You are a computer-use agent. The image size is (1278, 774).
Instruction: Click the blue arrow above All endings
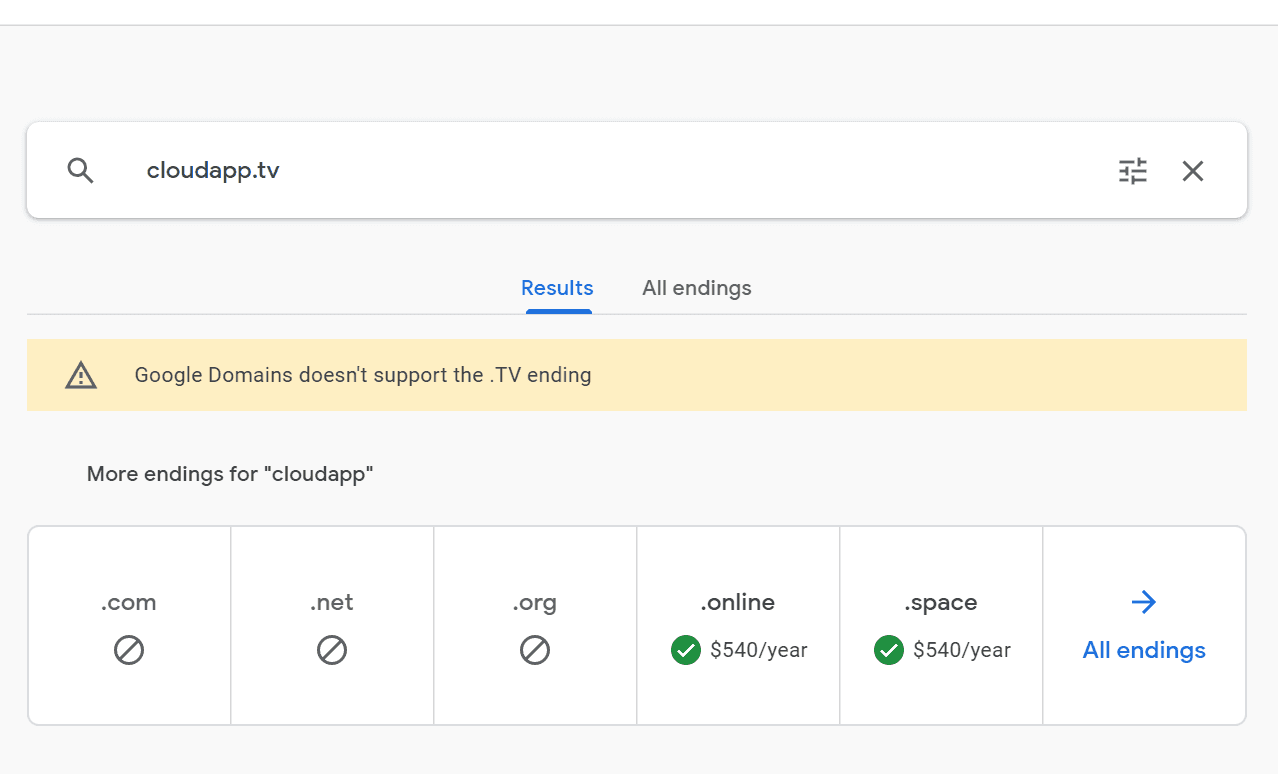(x=1144, y=602)
